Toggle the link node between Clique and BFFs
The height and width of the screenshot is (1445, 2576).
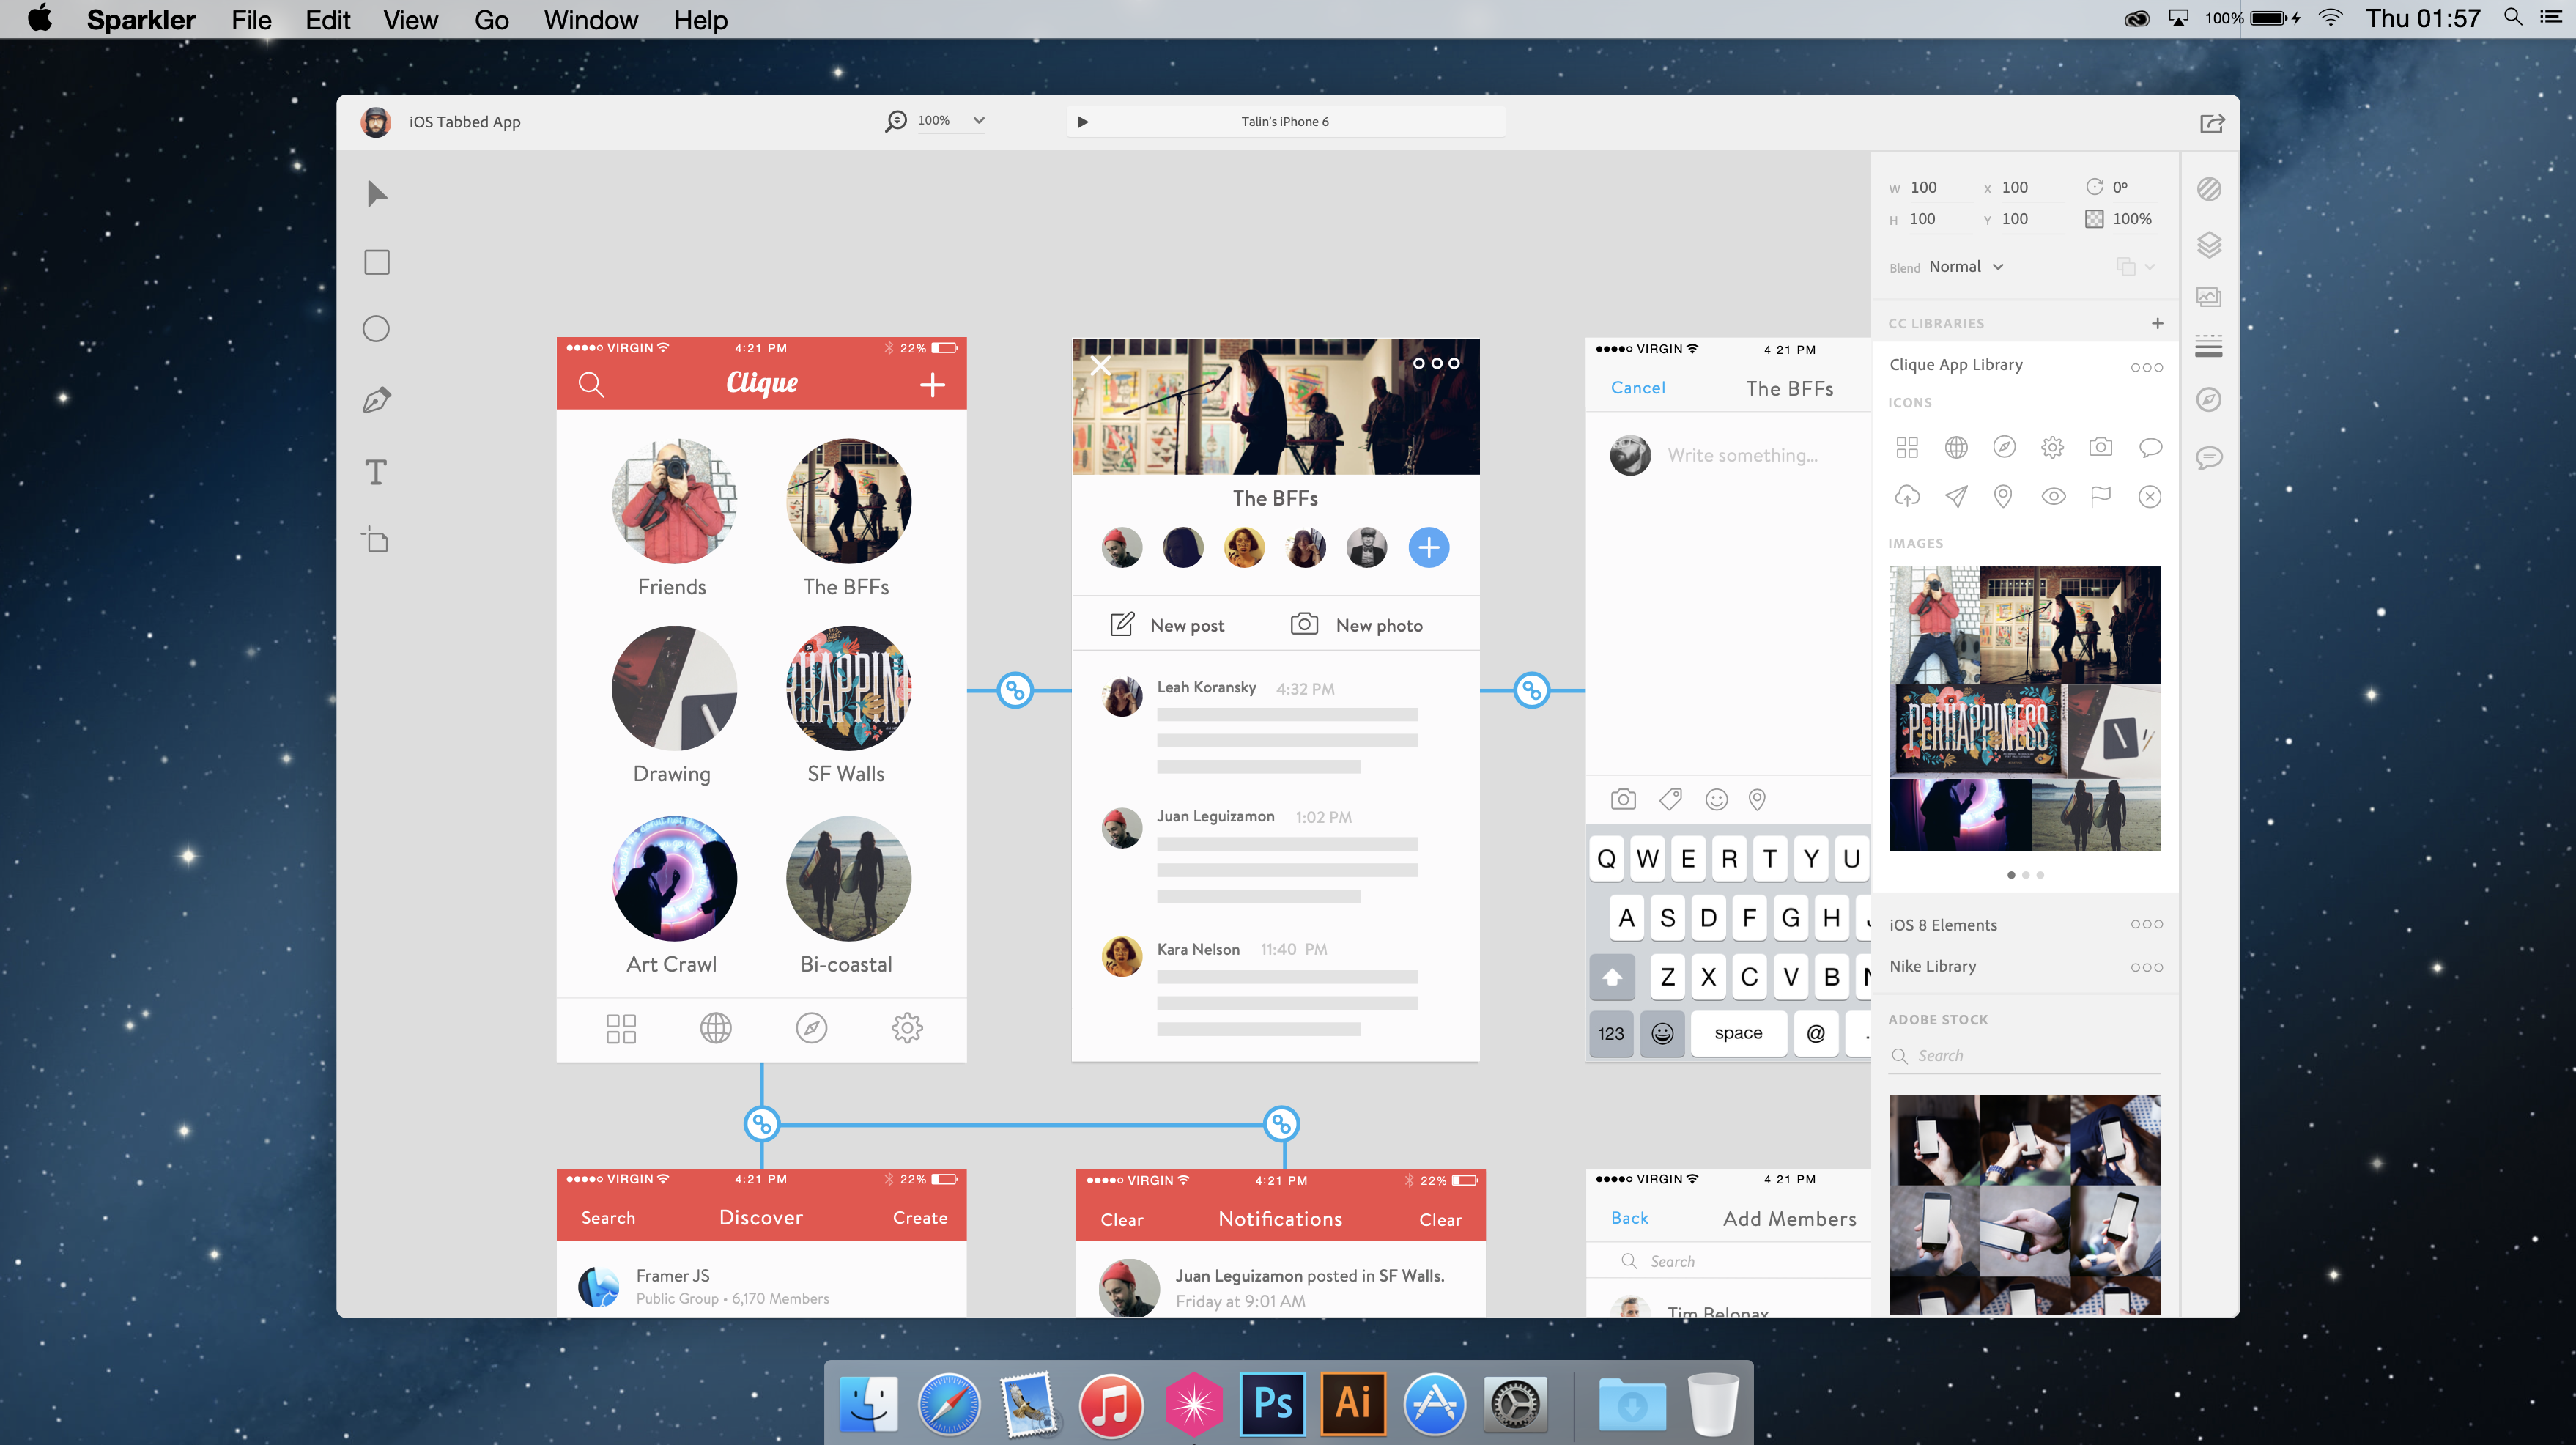point(1015,690)
